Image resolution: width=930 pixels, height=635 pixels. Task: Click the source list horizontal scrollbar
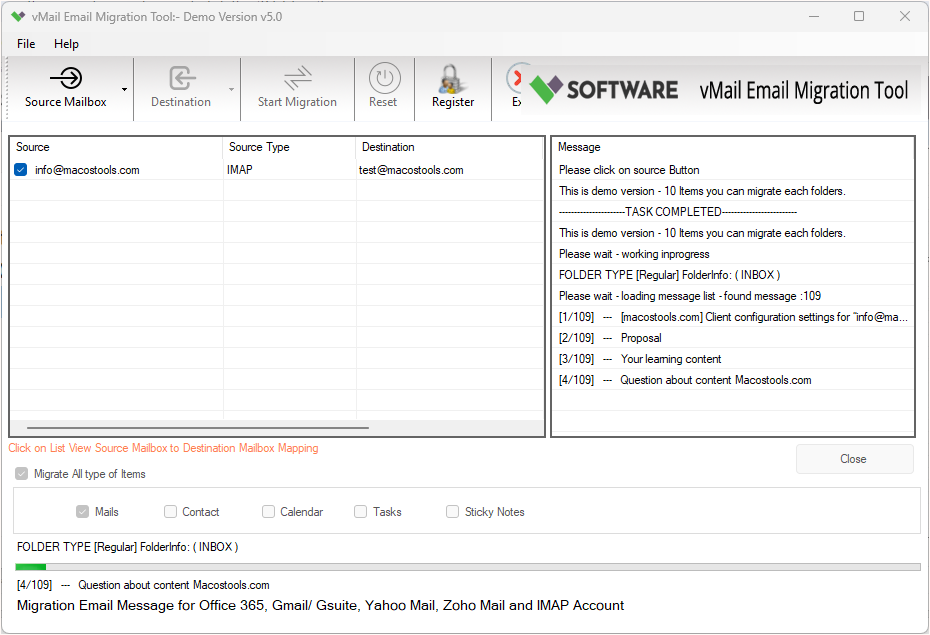pyautogui.click(x=198, y=427)
